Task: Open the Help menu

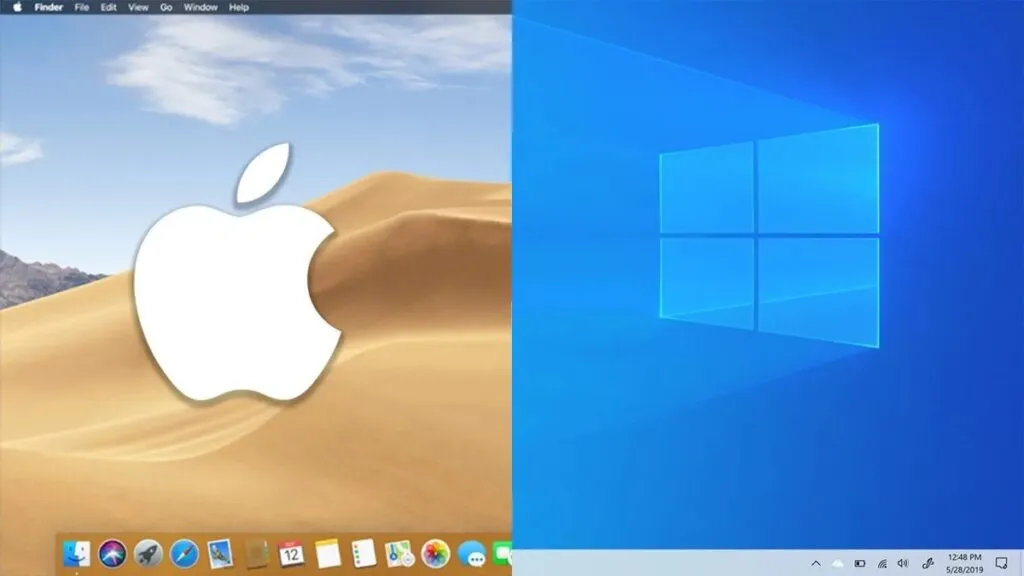Action: point(239,7)
